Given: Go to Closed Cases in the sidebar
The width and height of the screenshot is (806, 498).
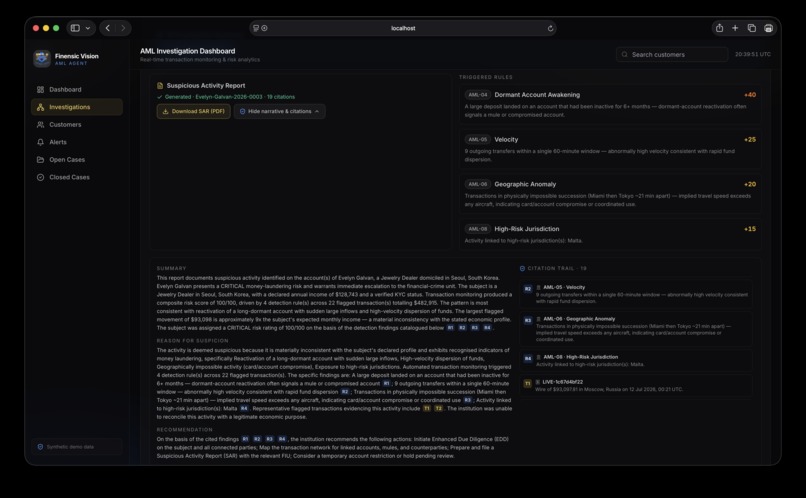Looking at the screenshot, I should click(x=77, y=177).
